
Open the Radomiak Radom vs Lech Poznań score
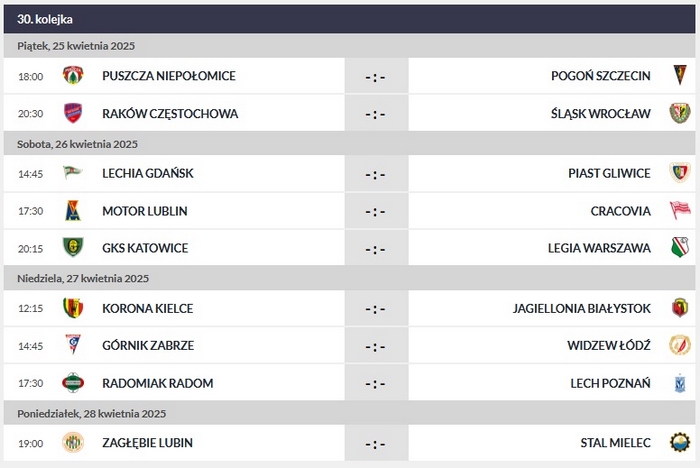375,383
